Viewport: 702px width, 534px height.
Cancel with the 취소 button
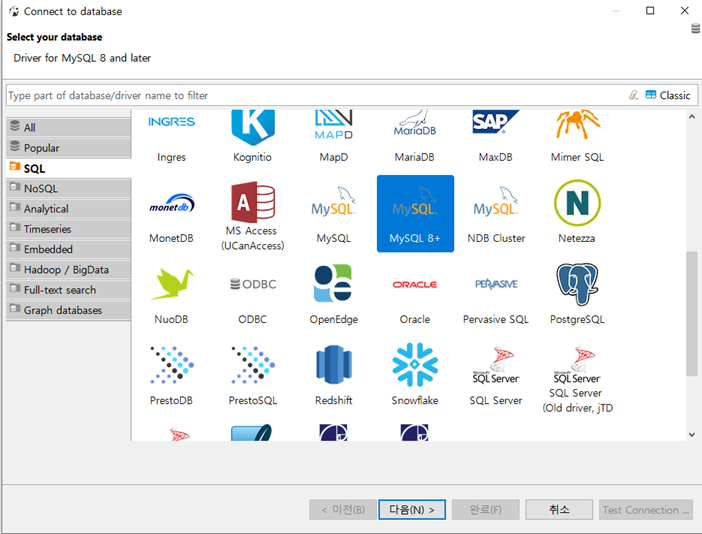[x=559, y=509]
